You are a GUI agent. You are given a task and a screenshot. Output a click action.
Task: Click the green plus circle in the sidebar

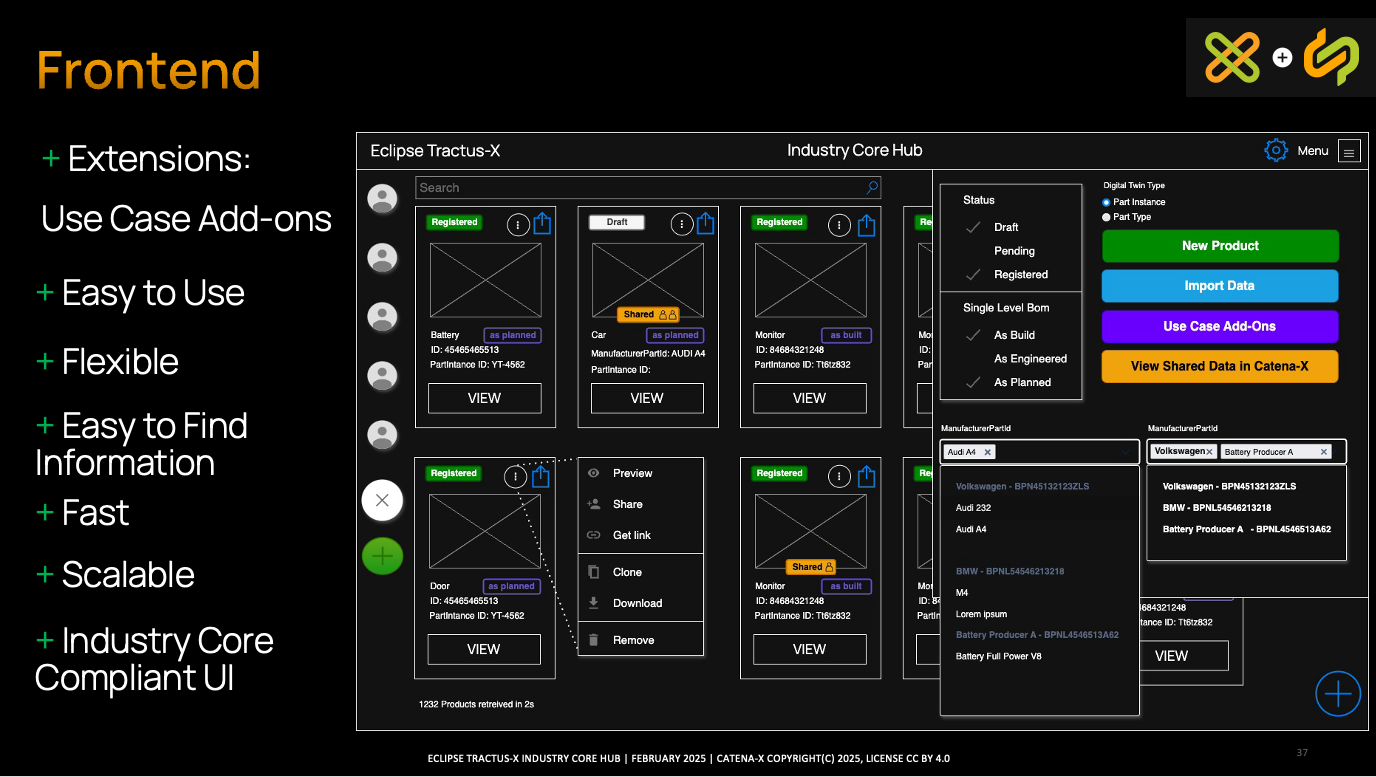coord(382,555)
